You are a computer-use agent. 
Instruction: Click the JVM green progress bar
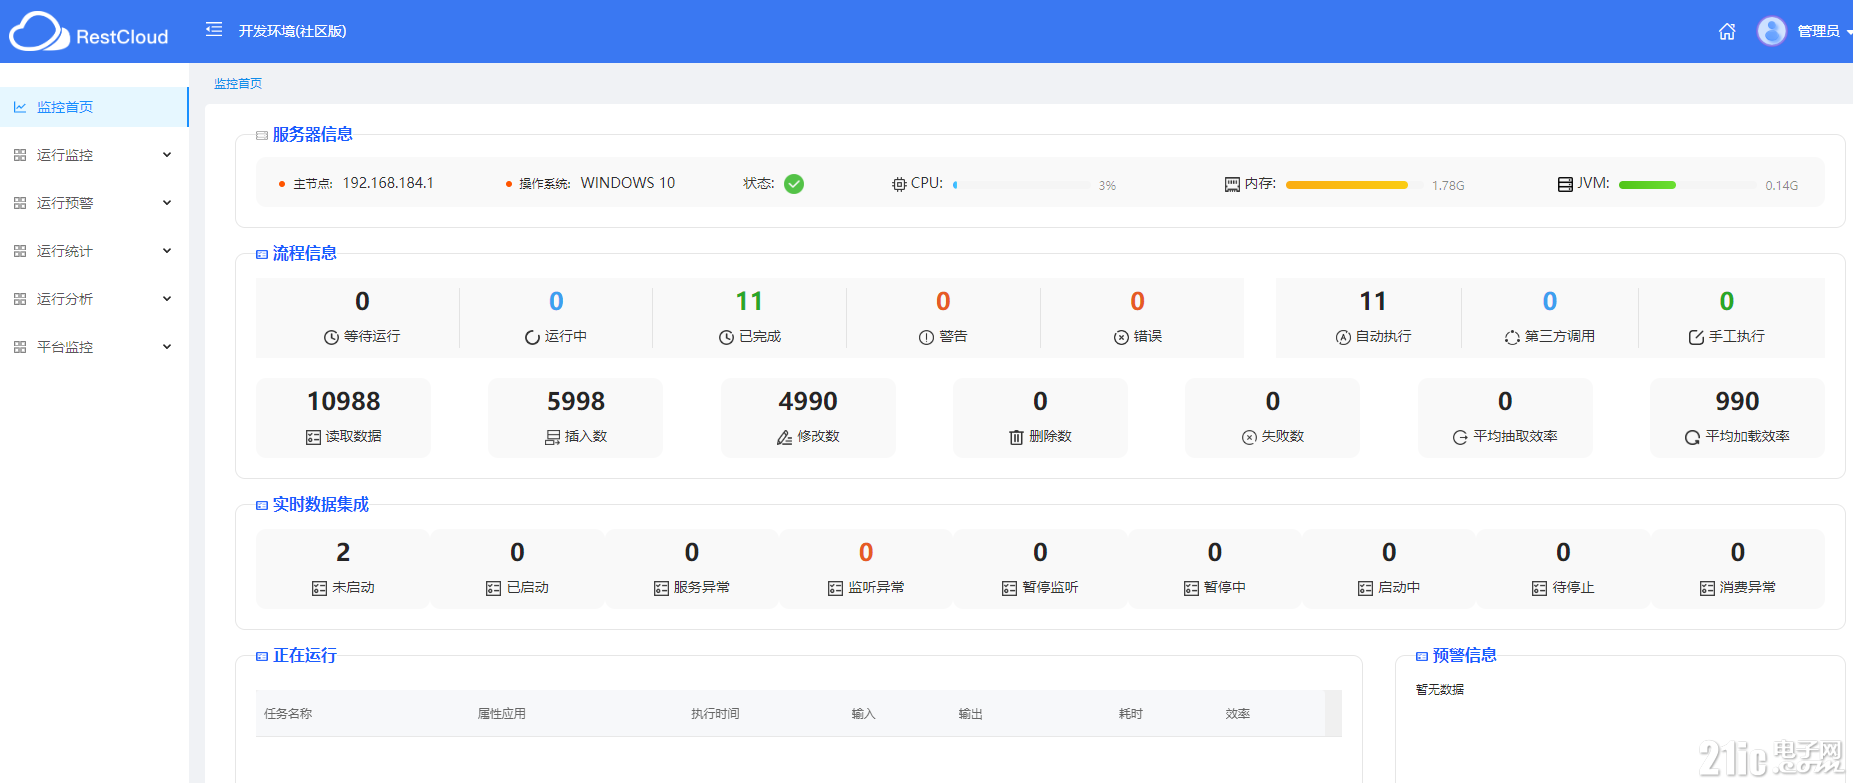[x=1647, y=185]
